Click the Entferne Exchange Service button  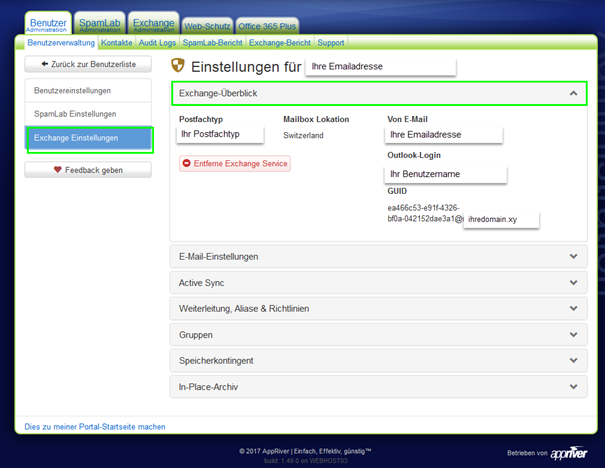coord(235,164)
